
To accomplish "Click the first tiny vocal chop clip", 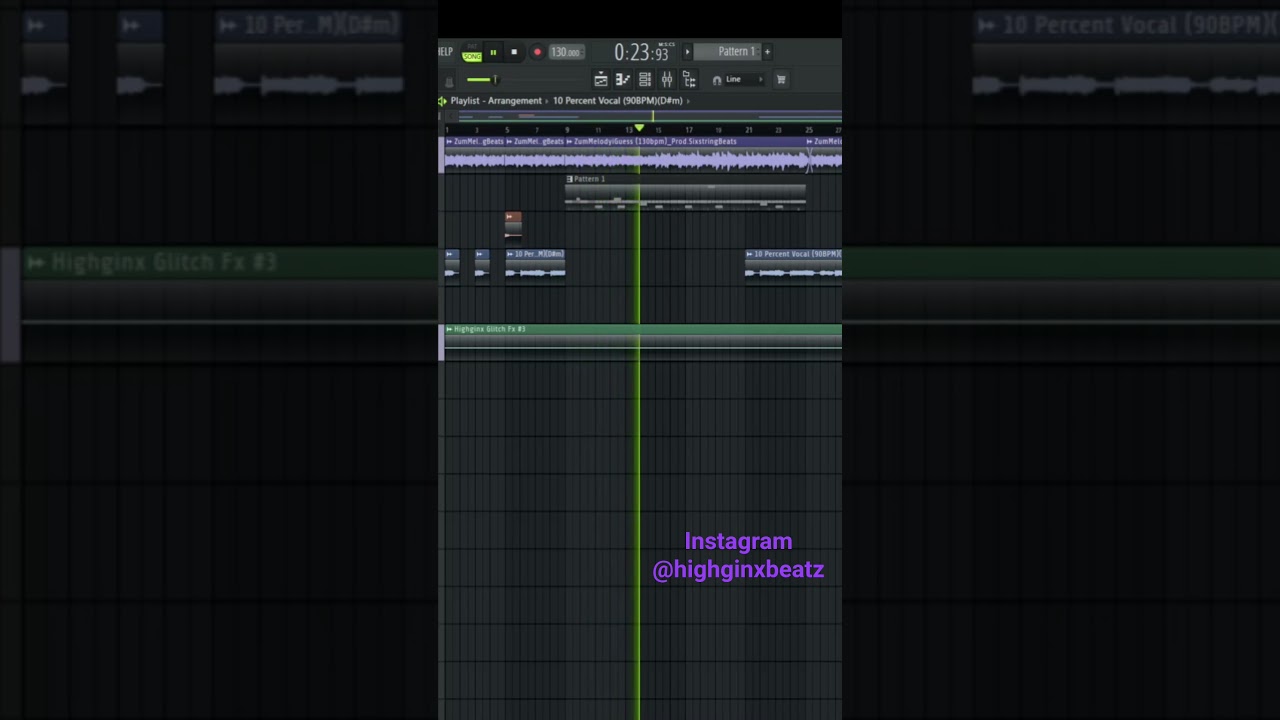I will tap(452, 265).
